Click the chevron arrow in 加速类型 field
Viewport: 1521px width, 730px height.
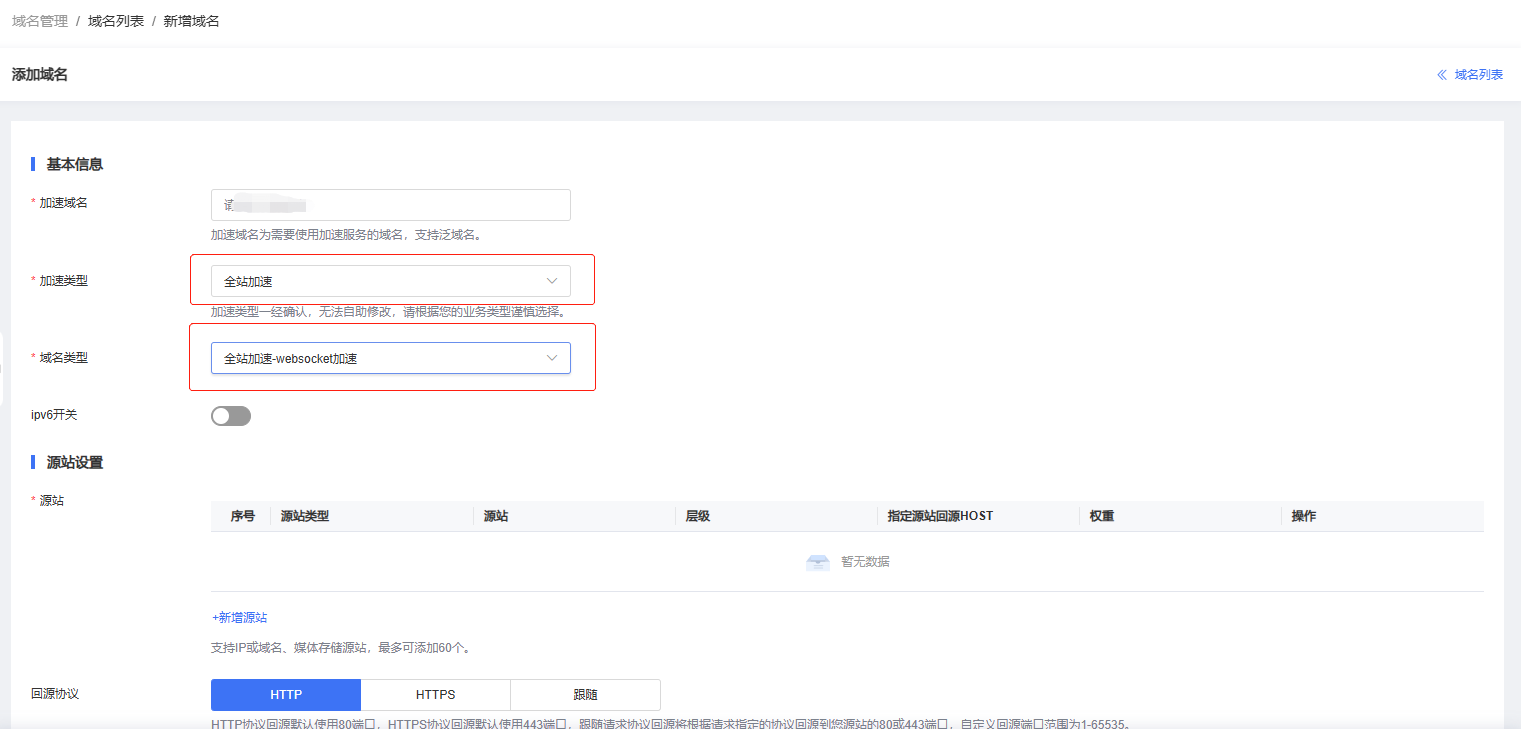pyautogui.click(x=552, y=281)
